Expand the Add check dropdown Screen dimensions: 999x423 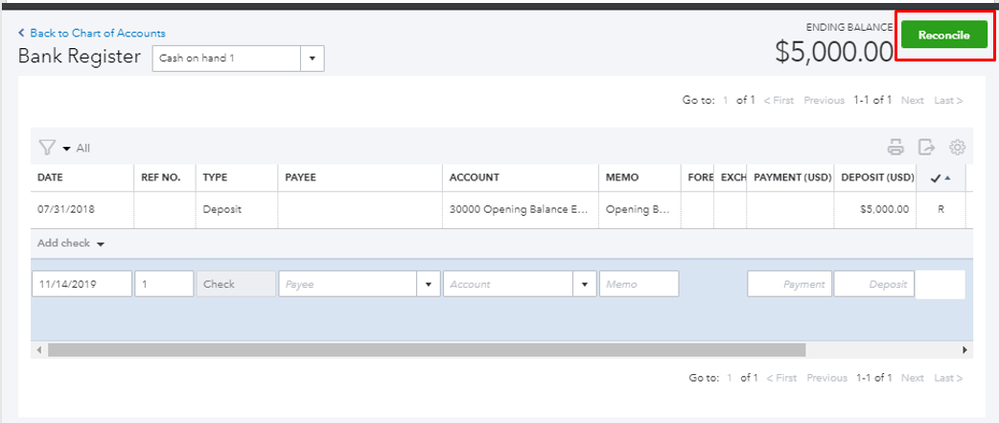tap(71, 243)
